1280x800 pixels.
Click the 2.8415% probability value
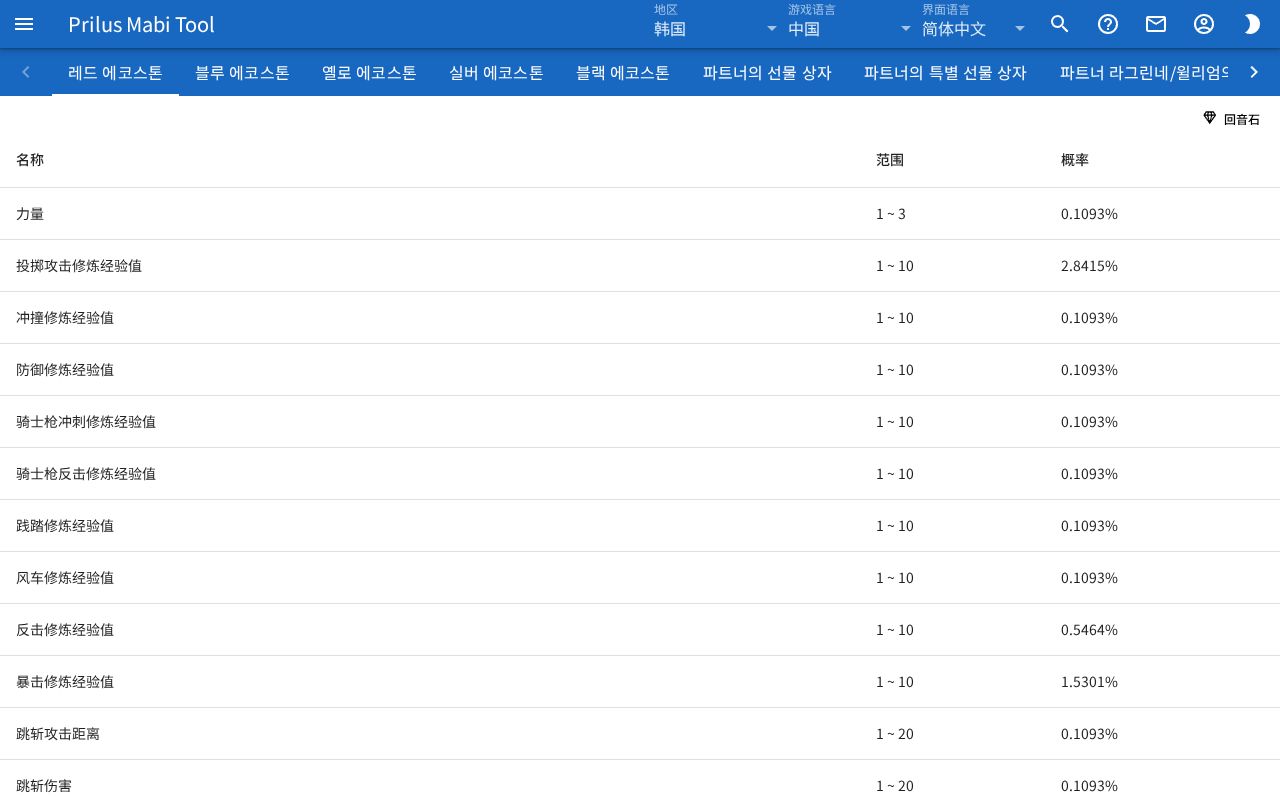tap(1089, 266)
